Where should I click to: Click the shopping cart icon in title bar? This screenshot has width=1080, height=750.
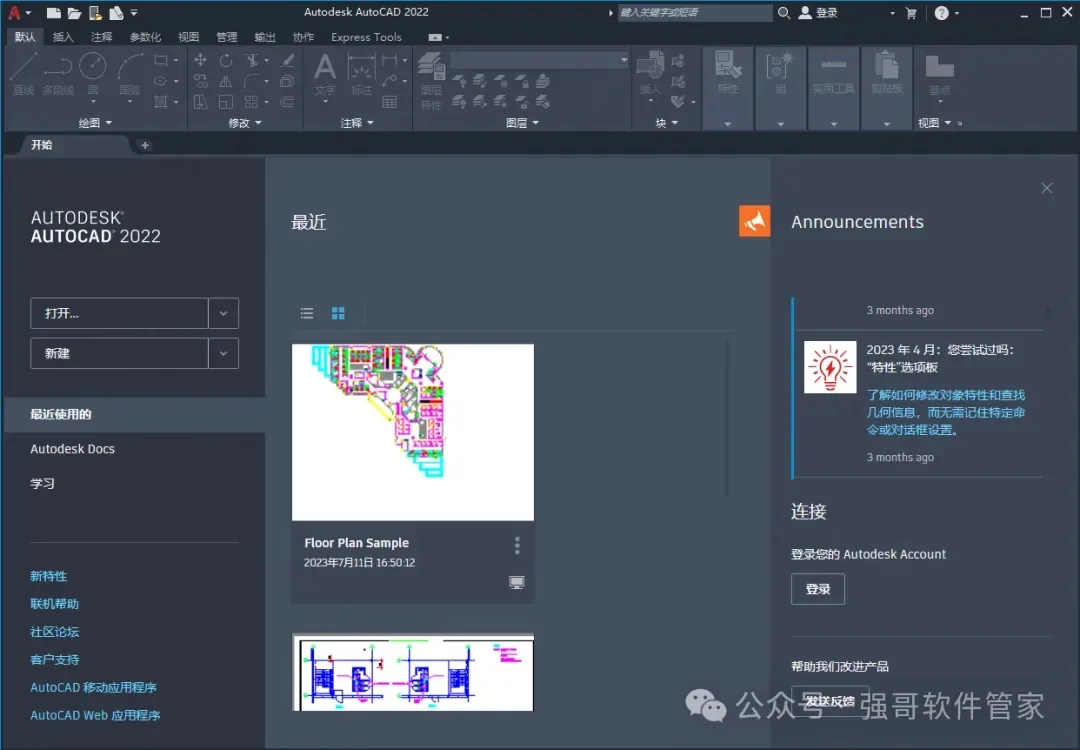pos(911,13)
